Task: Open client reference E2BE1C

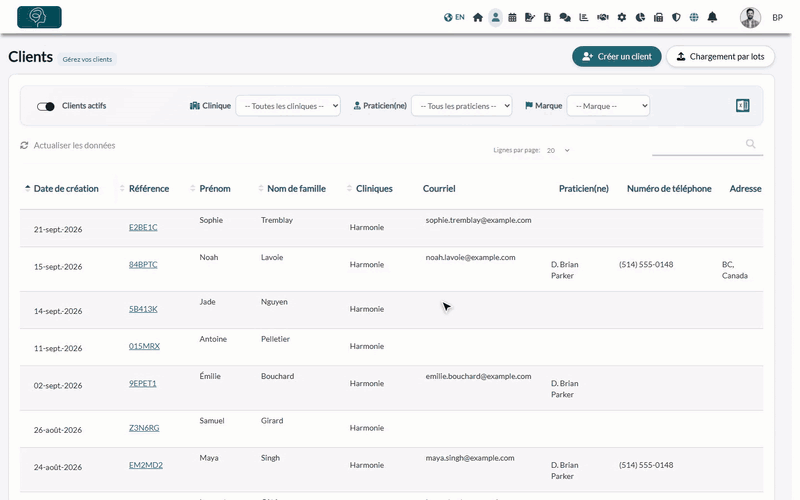Action: click(x=143, y=227)
